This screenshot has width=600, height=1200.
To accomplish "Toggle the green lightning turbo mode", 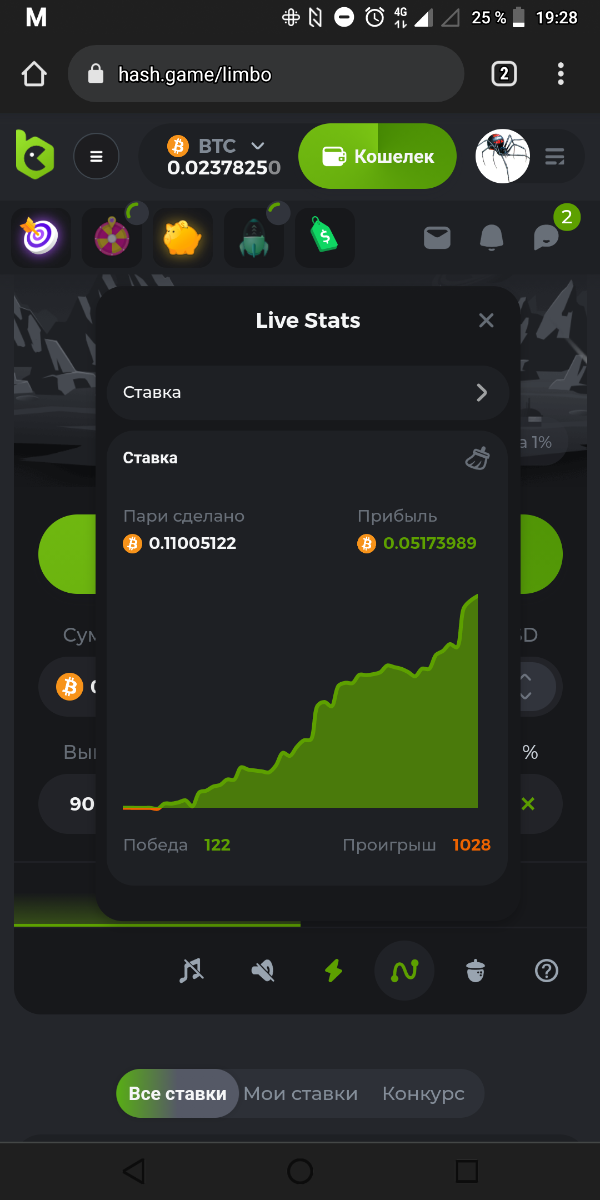I will tap(332, 970).
